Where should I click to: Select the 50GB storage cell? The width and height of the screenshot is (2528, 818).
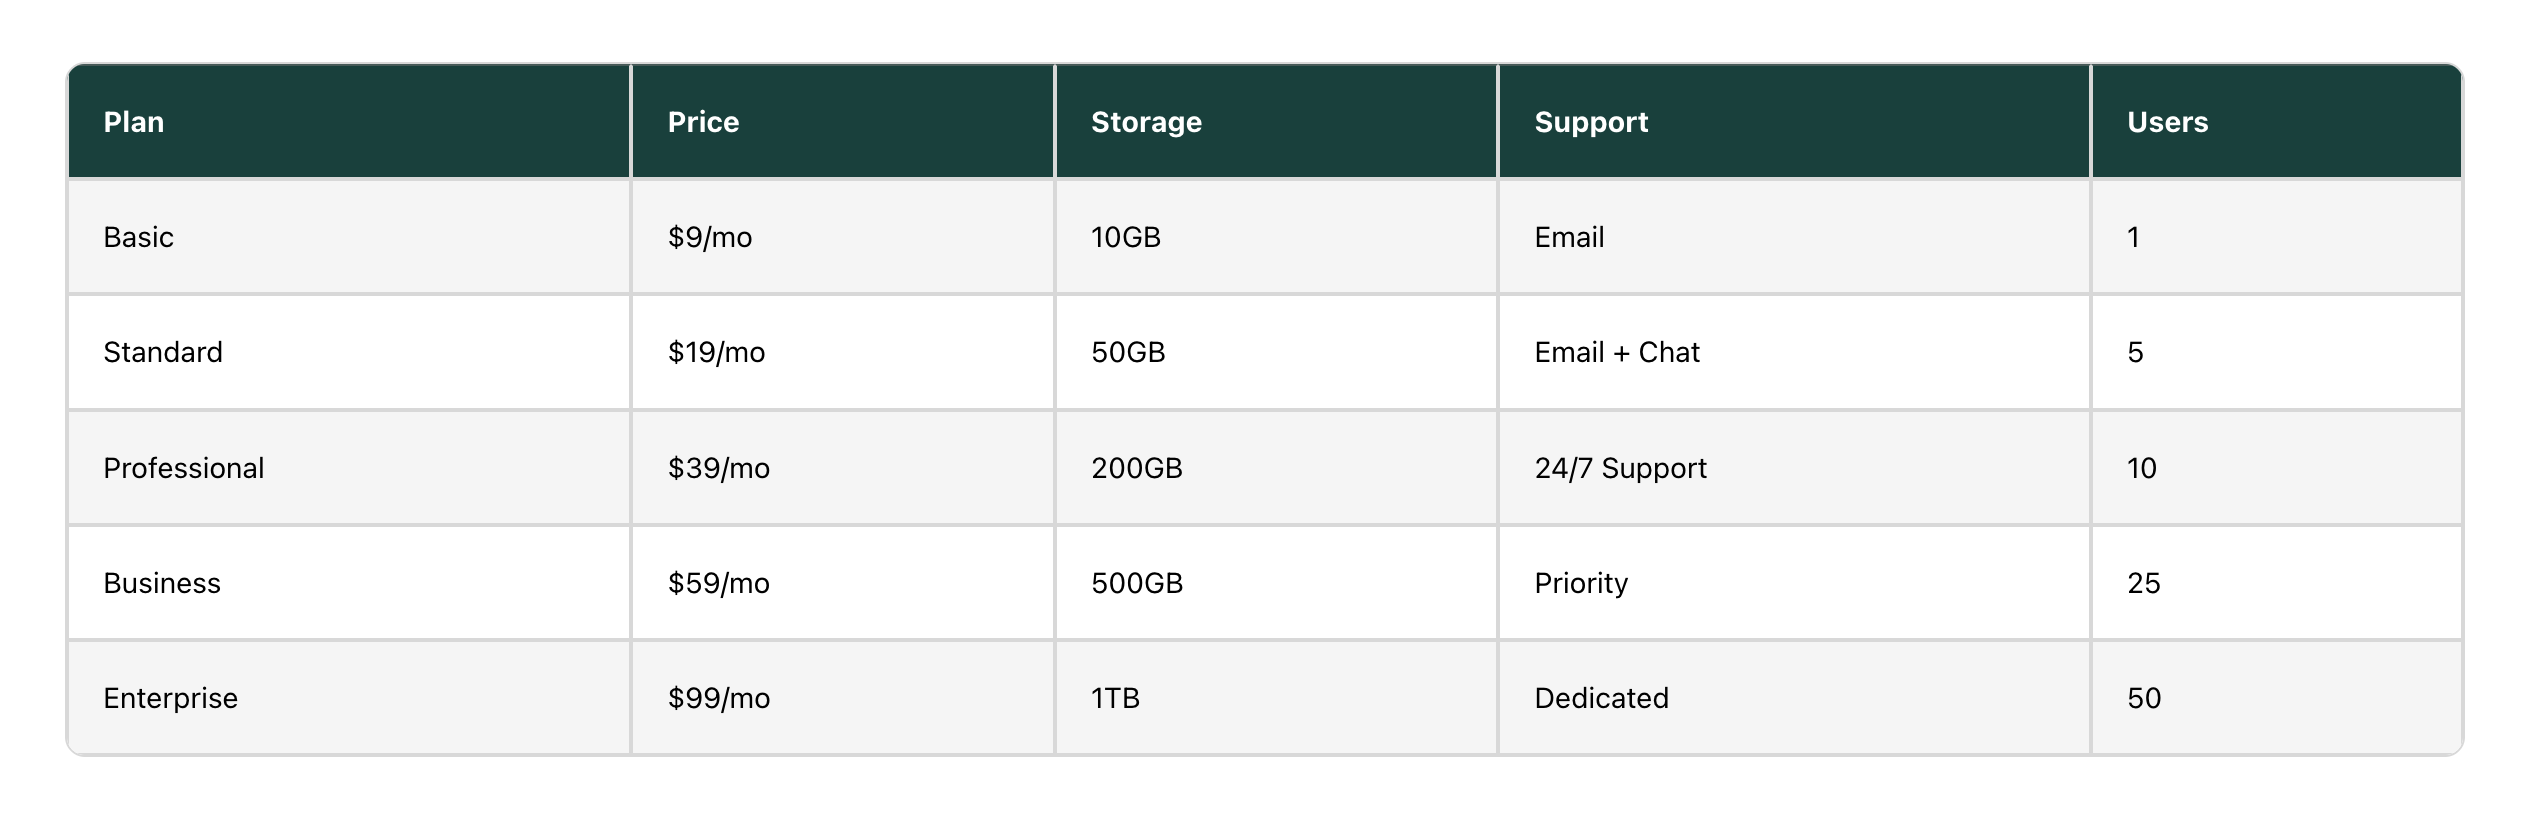tap(1276, 352)
